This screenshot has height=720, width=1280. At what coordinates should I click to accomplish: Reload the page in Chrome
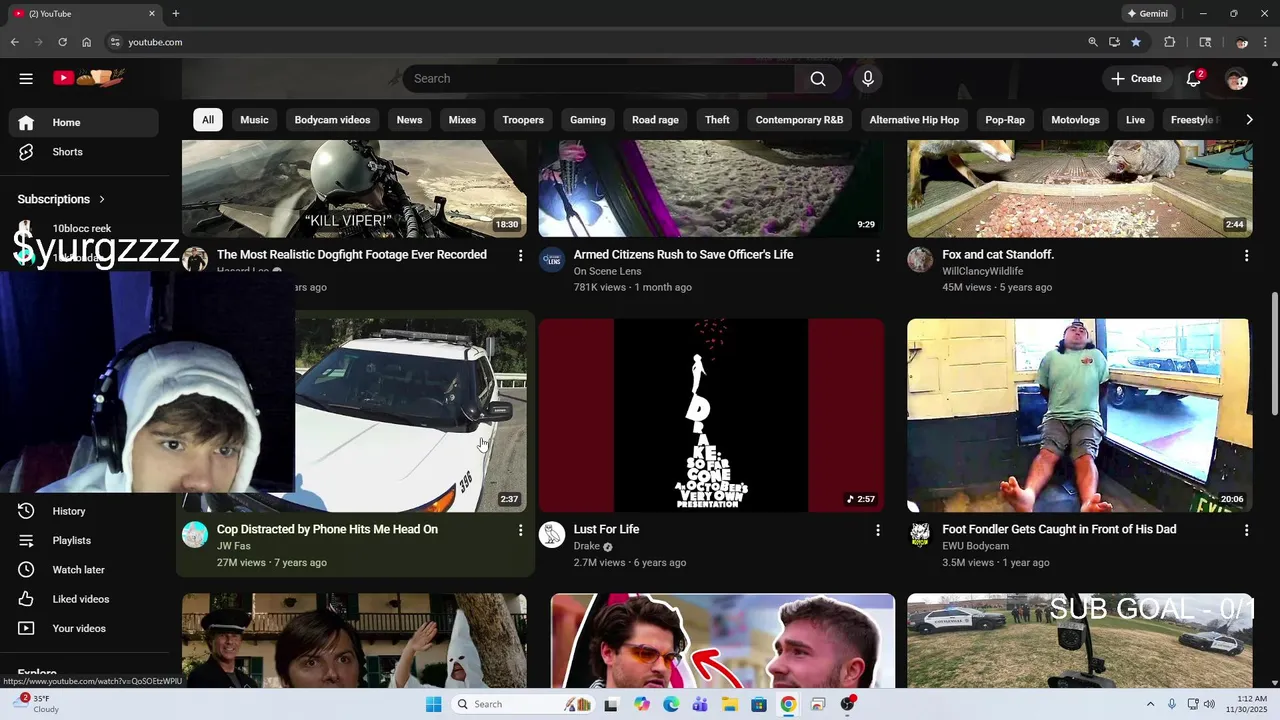(62, 42)
